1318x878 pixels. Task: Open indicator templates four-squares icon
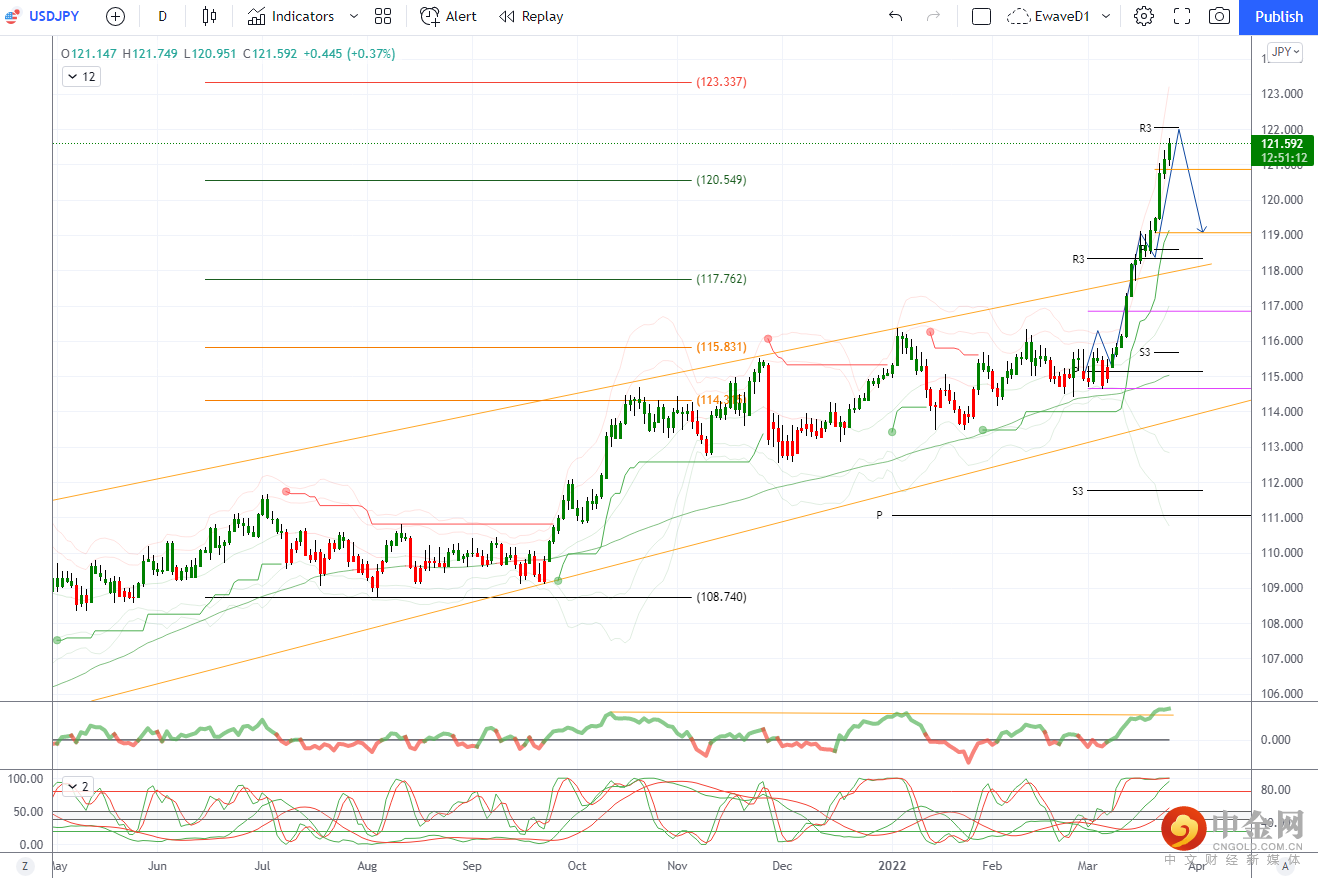[x=383, y=16]
